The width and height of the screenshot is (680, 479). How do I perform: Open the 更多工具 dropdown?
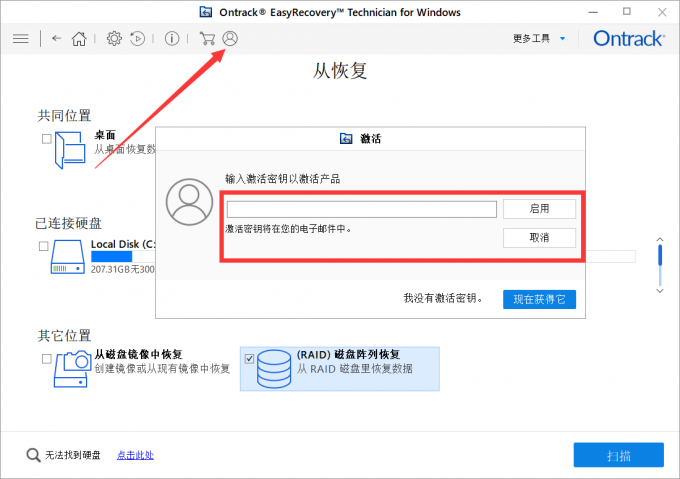539,39
